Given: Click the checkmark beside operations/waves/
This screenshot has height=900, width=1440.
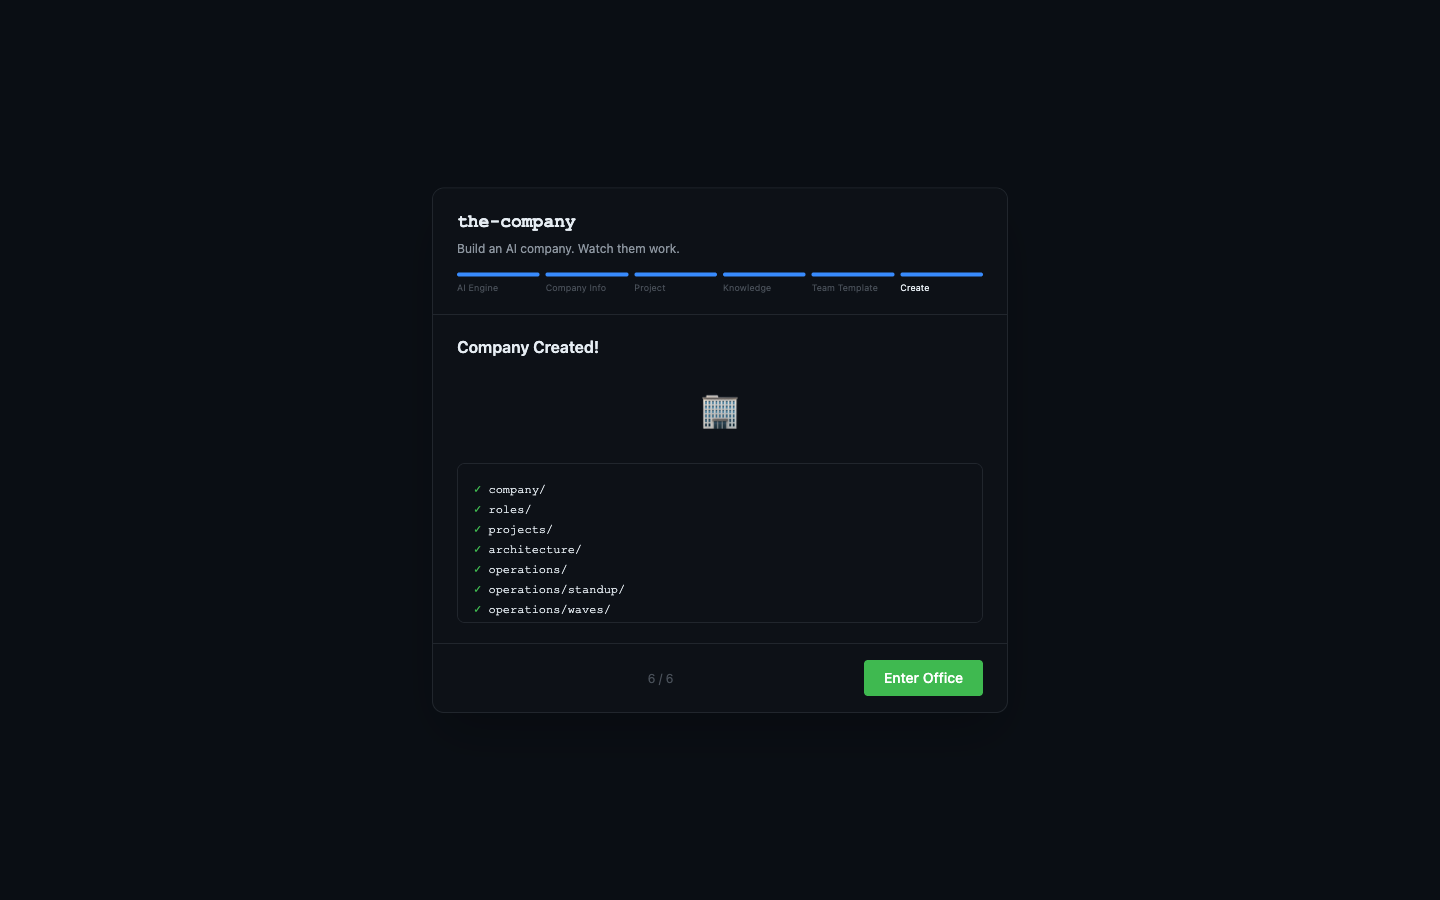Looking at the screenshot, I should coord(478,609).
